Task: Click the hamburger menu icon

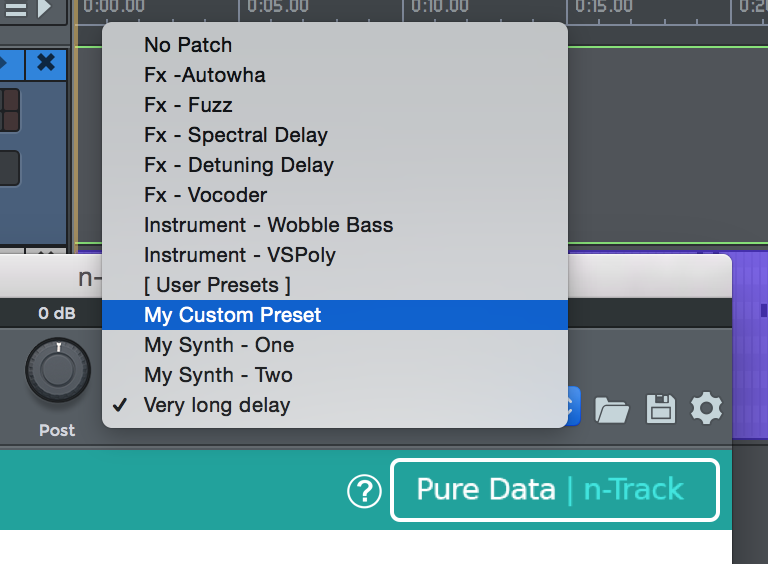Action: [x=16, y=9]
